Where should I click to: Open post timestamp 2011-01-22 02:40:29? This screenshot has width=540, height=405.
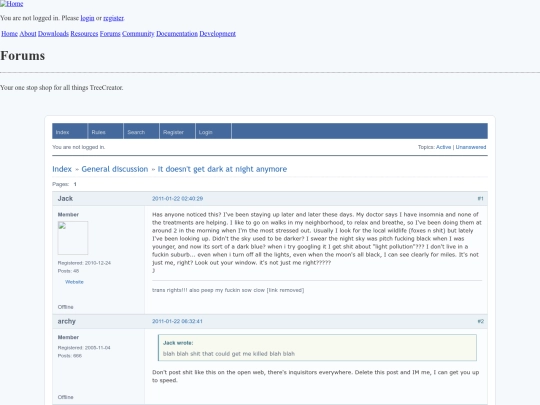[x=177, y=199]
